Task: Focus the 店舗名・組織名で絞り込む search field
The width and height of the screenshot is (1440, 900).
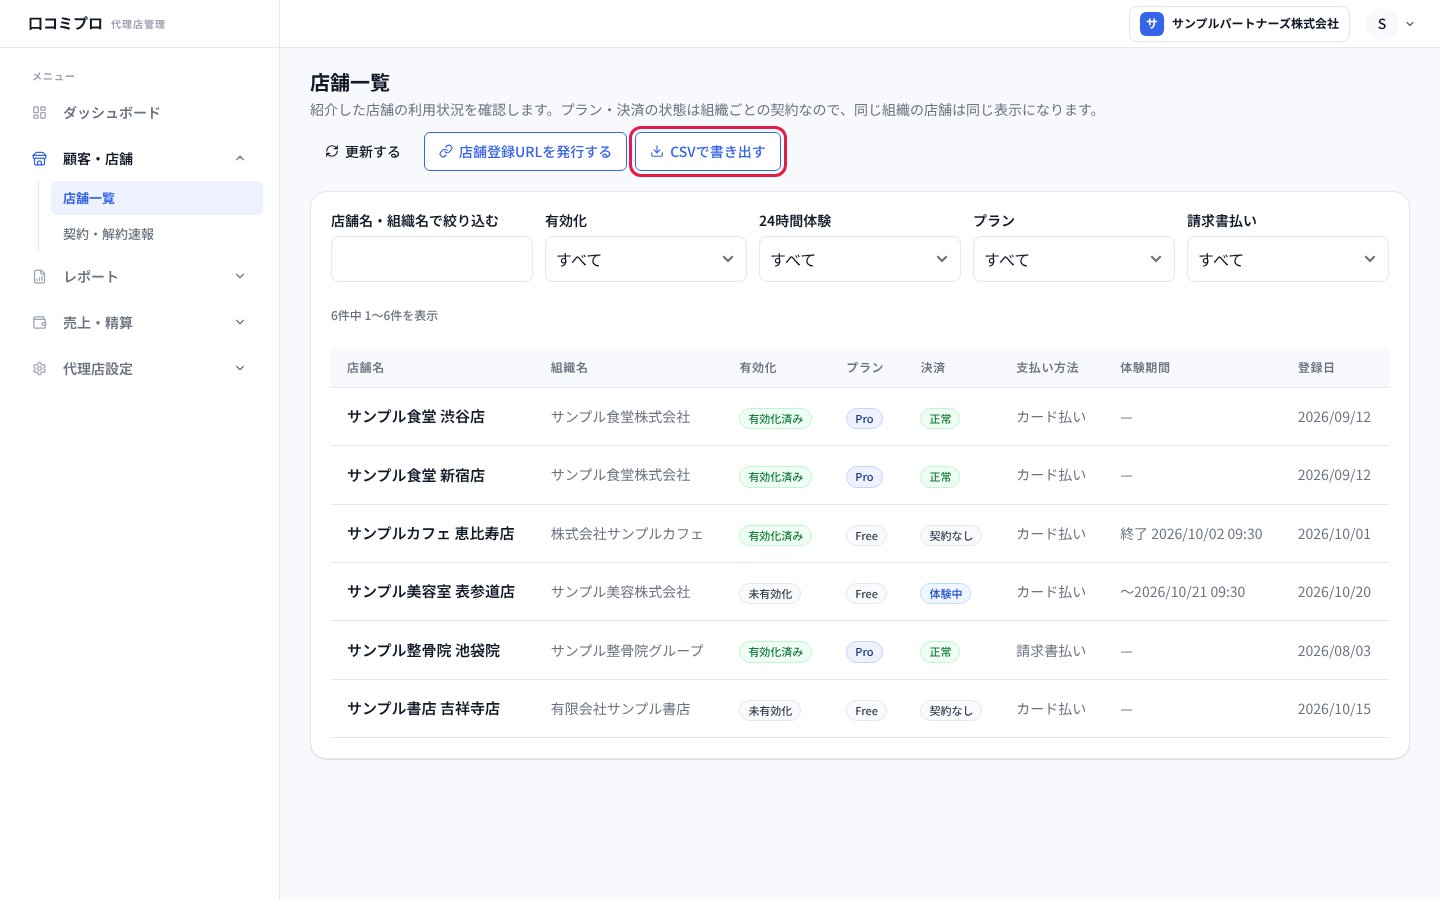Action: pyautogui.click(x=432, y=259)
